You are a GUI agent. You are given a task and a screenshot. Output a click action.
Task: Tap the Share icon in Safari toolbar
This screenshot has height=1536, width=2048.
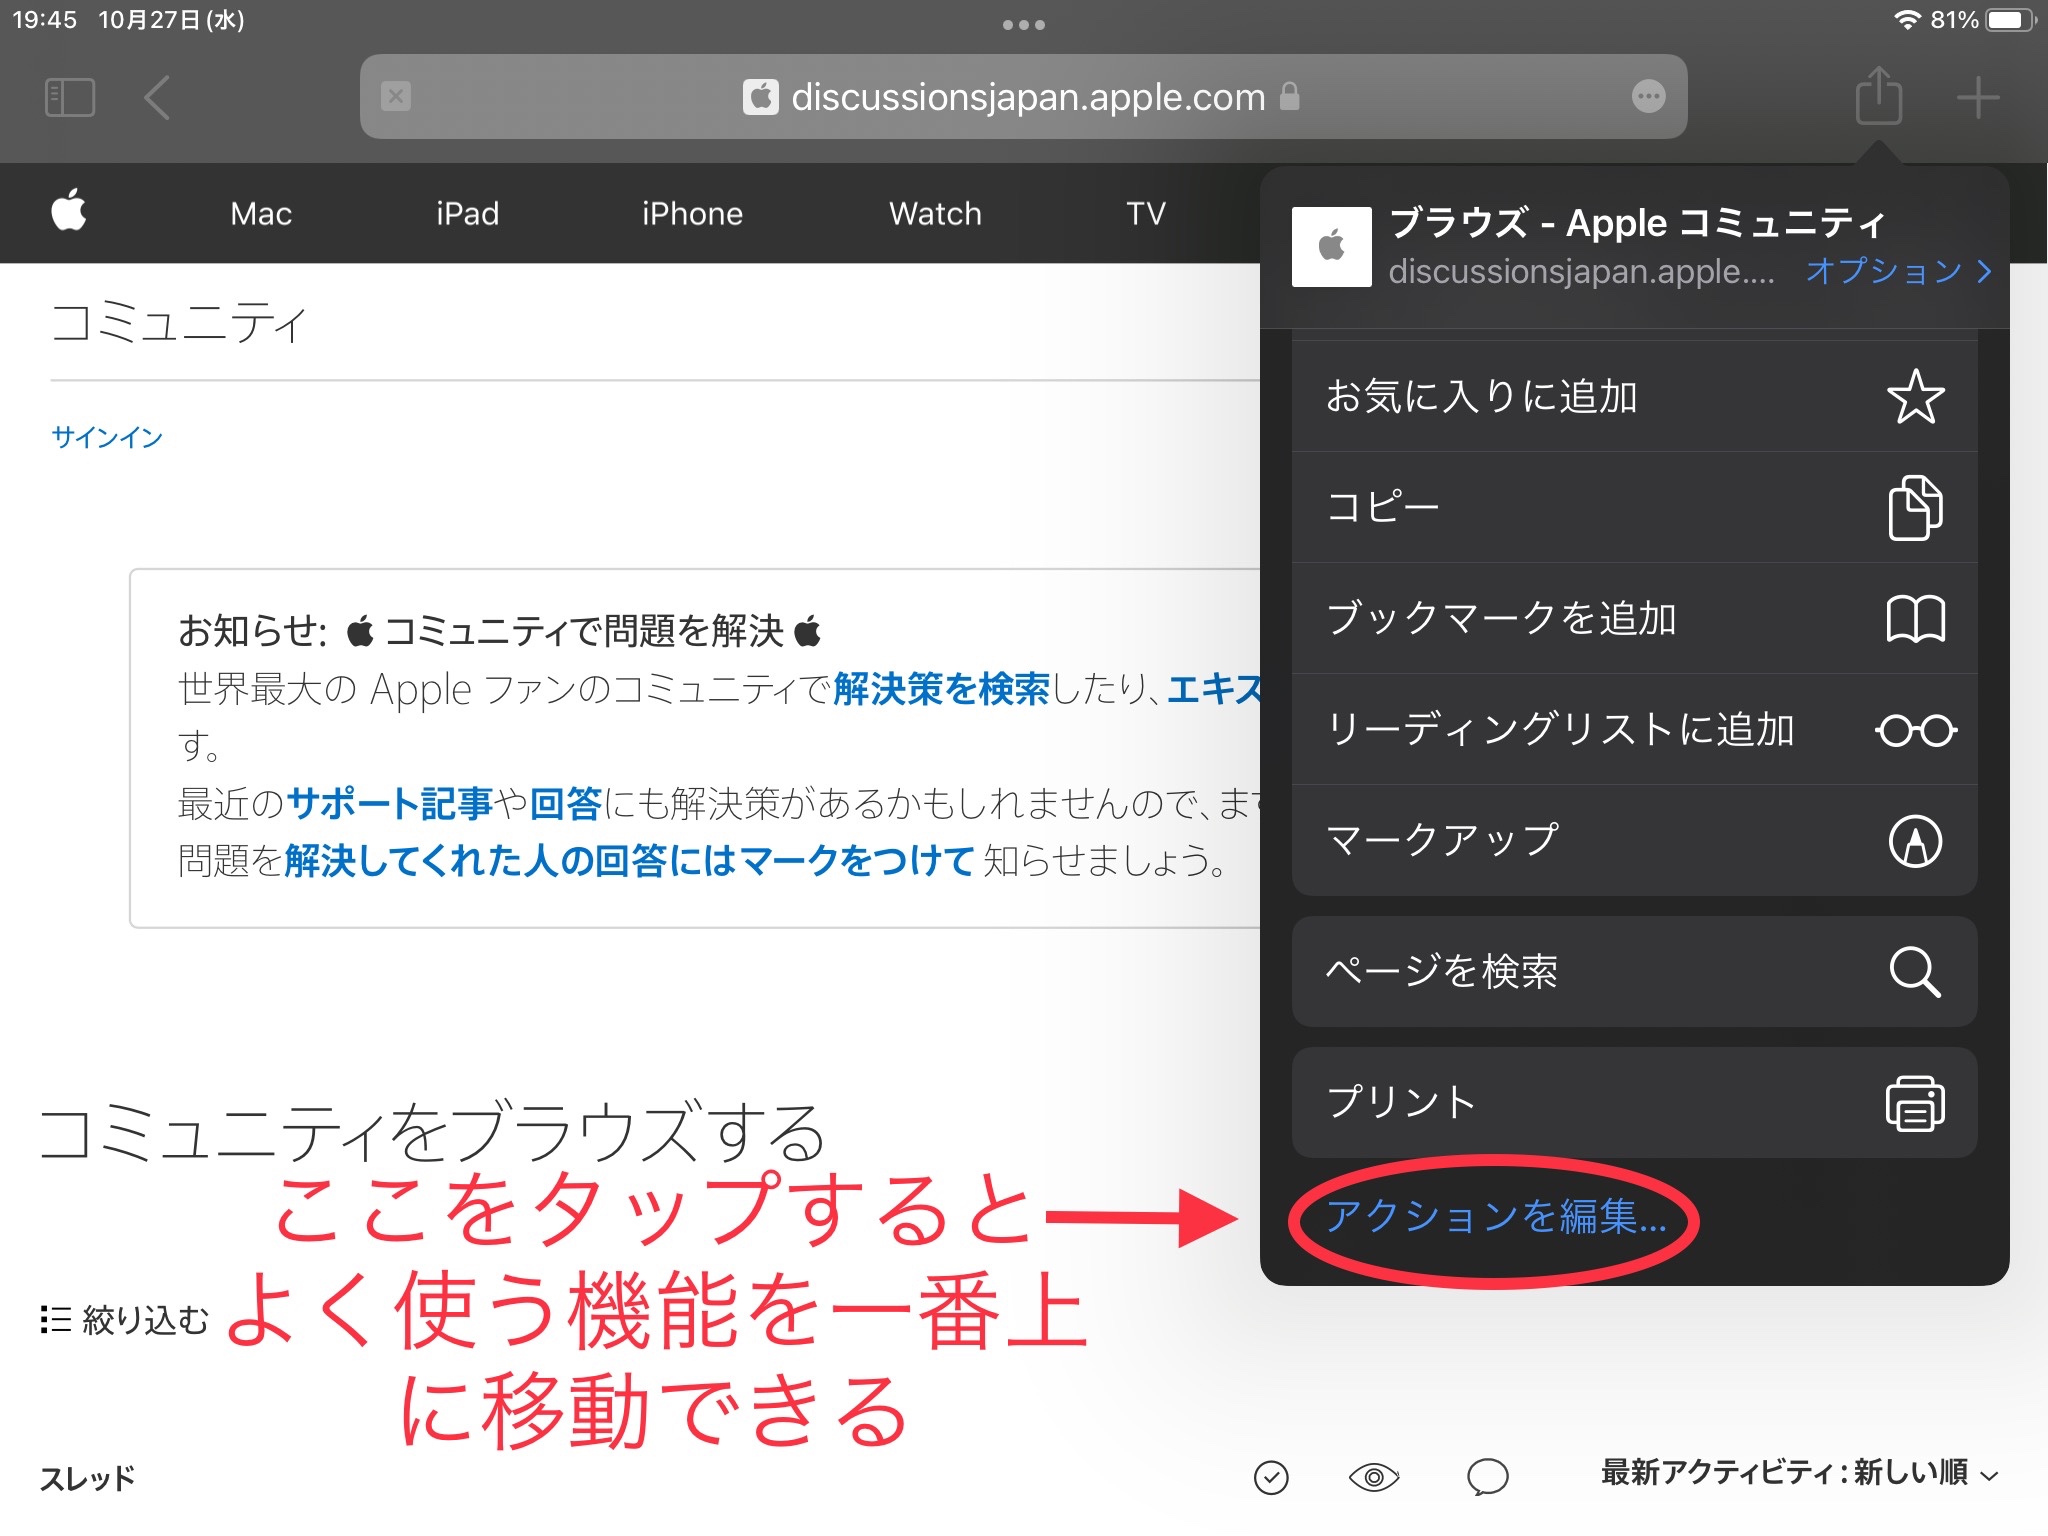tap(1878, 97)
